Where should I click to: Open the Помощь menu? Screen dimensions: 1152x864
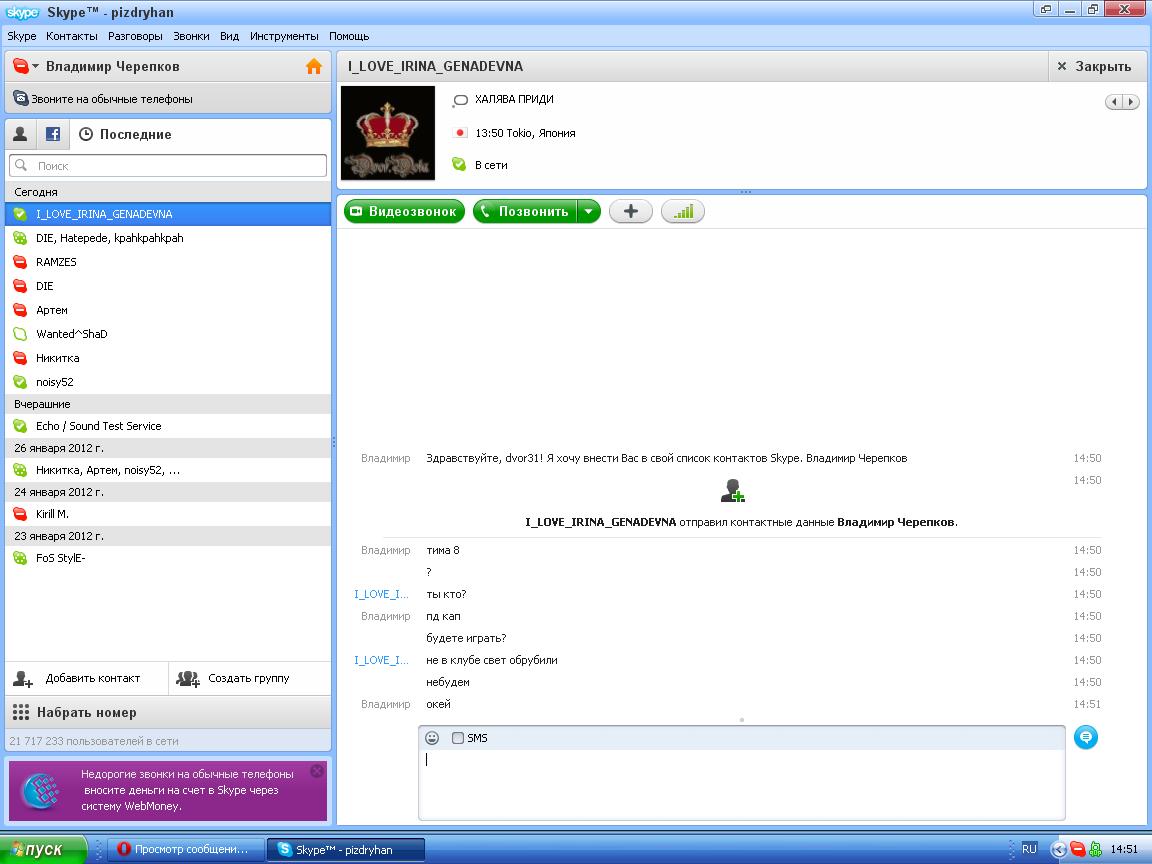click(349, 36)
